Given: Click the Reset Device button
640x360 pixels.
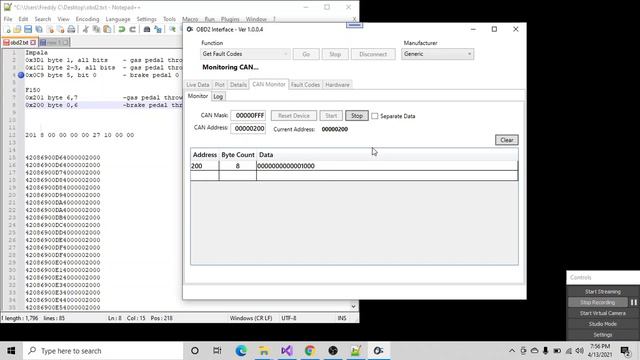Looking at the screenshot, I should 293,116.
